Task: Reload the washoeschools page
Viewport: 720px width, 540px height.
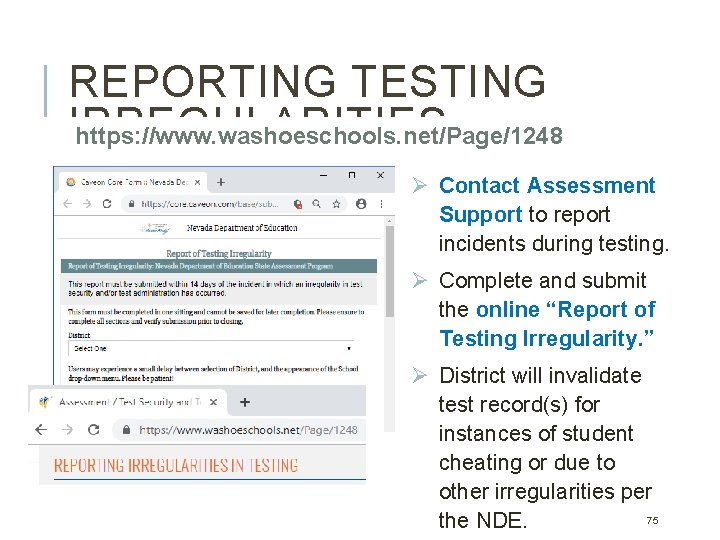Action: tap(94, 430)
